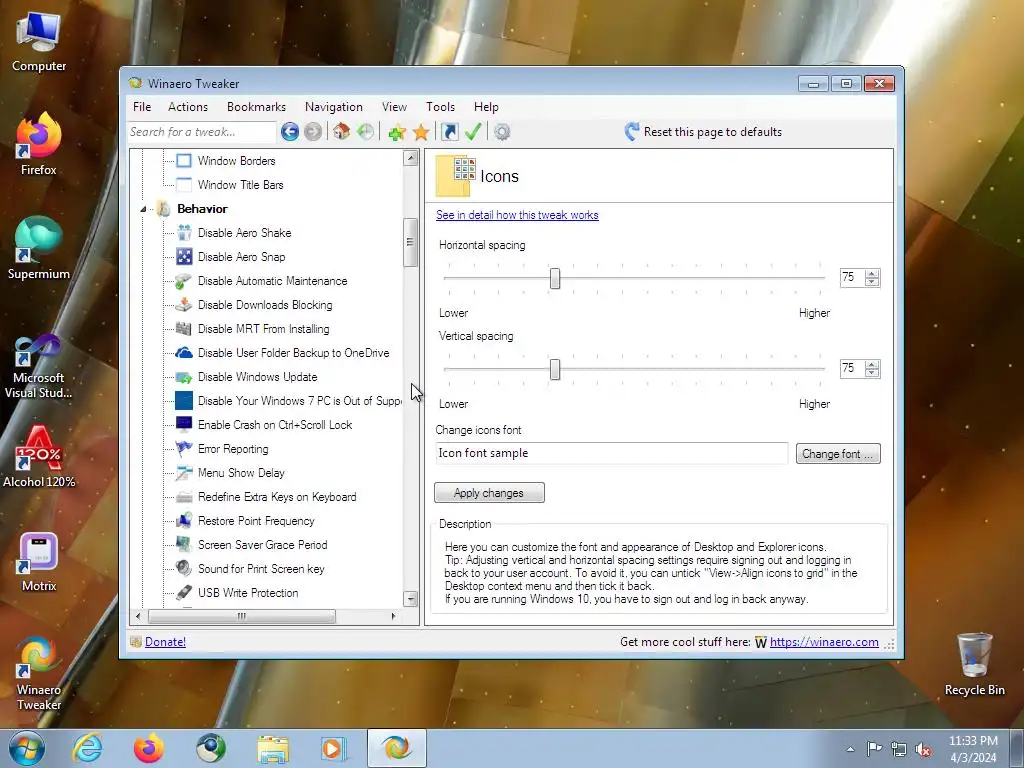
Task: Click the Donate! link
Action: coord(165,642)
